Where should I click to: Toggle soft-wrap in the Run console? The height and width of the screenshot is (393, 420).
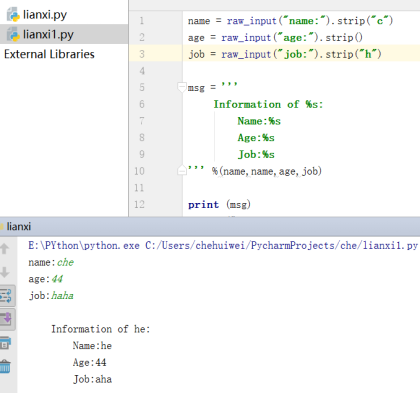tap(6, 296)
